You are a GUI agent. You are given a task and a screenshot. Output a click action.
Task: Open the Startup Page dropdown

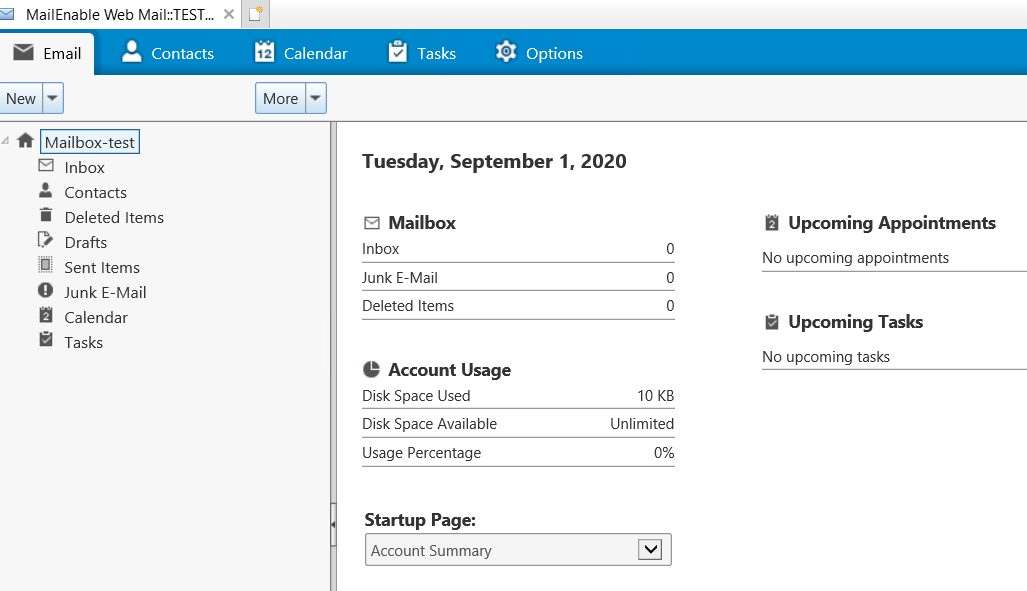pyautogui.click(x=518, y=550)
